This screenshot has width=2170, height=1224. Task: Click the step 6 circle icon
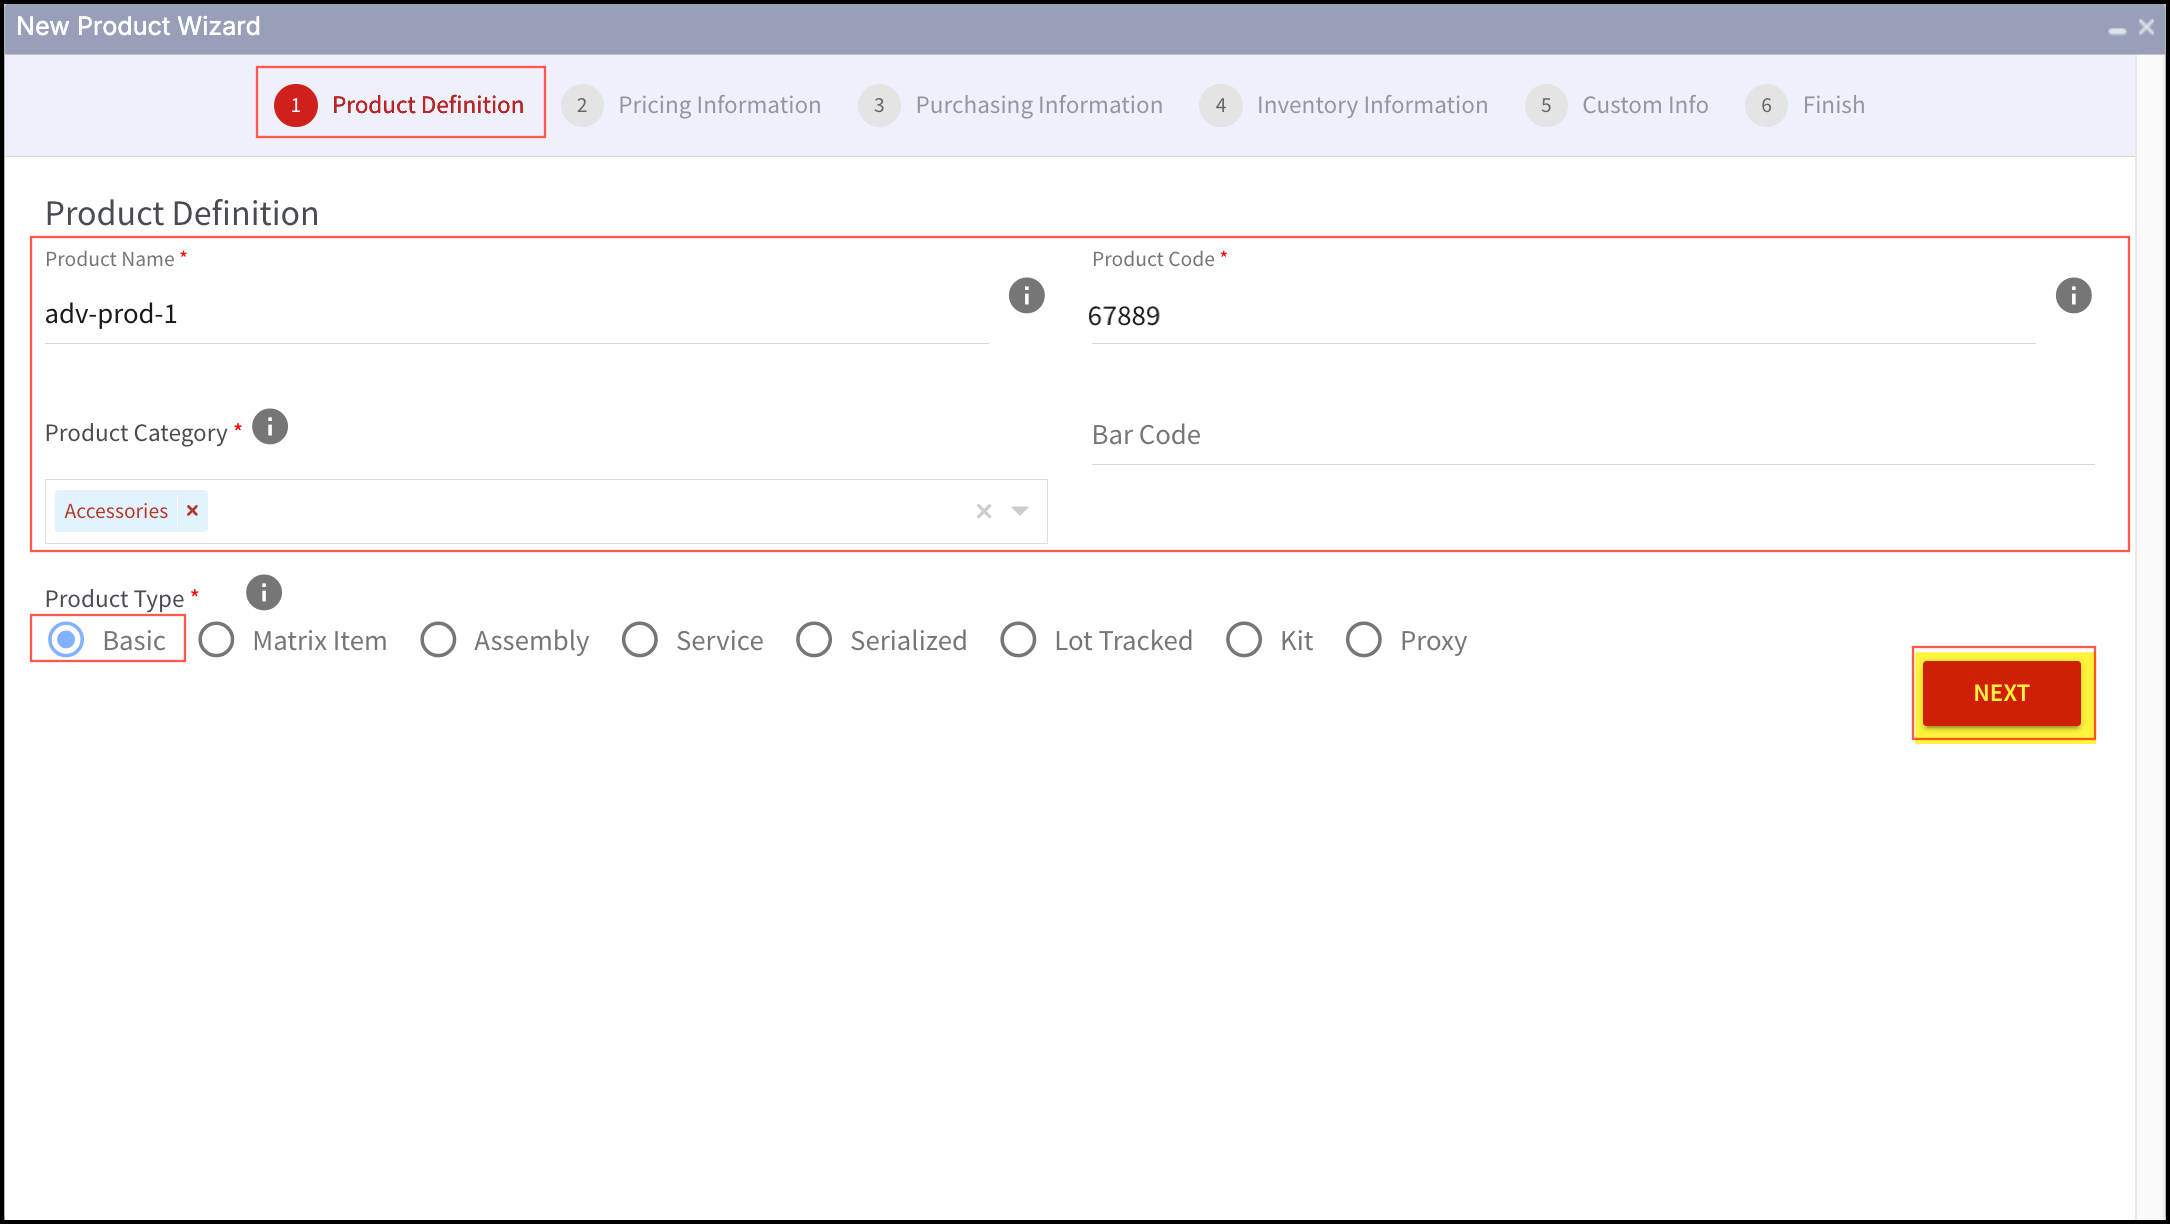tap(1767, 105)
